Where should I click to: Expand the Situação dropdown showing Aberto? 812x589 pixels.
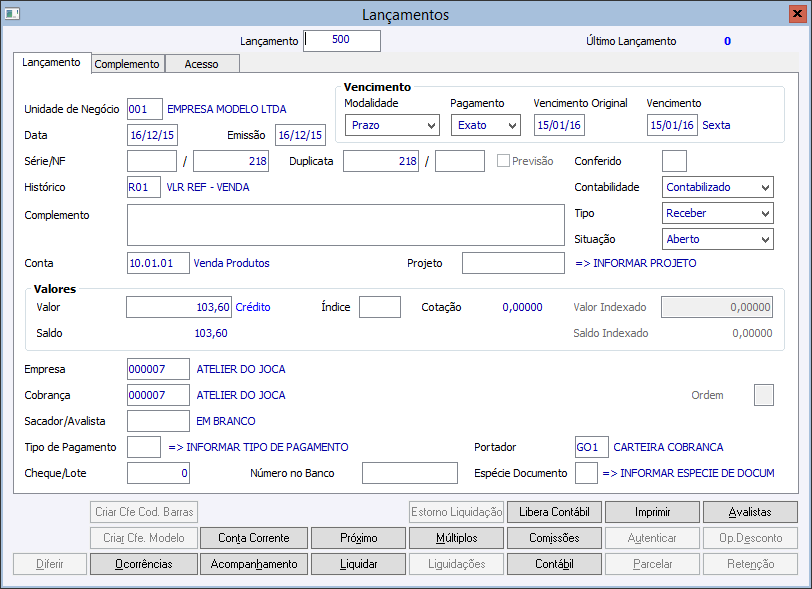[x=718, y=239]
